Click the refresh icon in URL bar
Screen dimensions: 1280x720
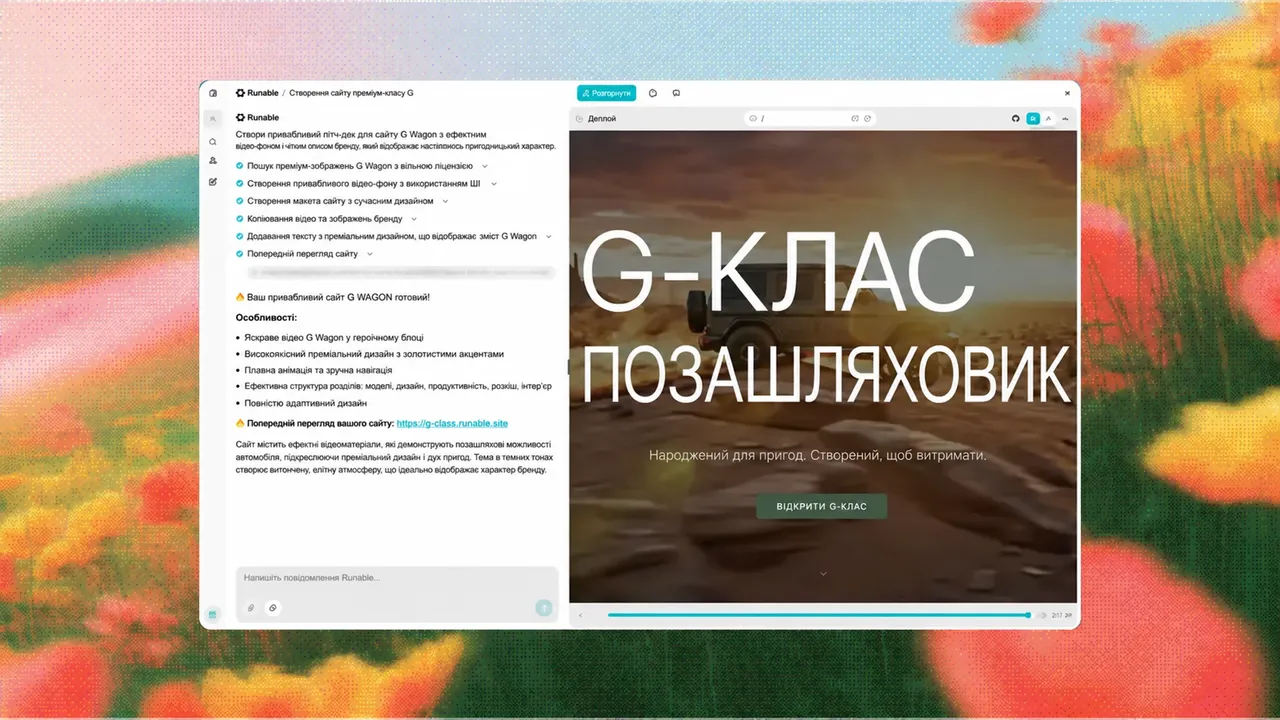[868, 118]
